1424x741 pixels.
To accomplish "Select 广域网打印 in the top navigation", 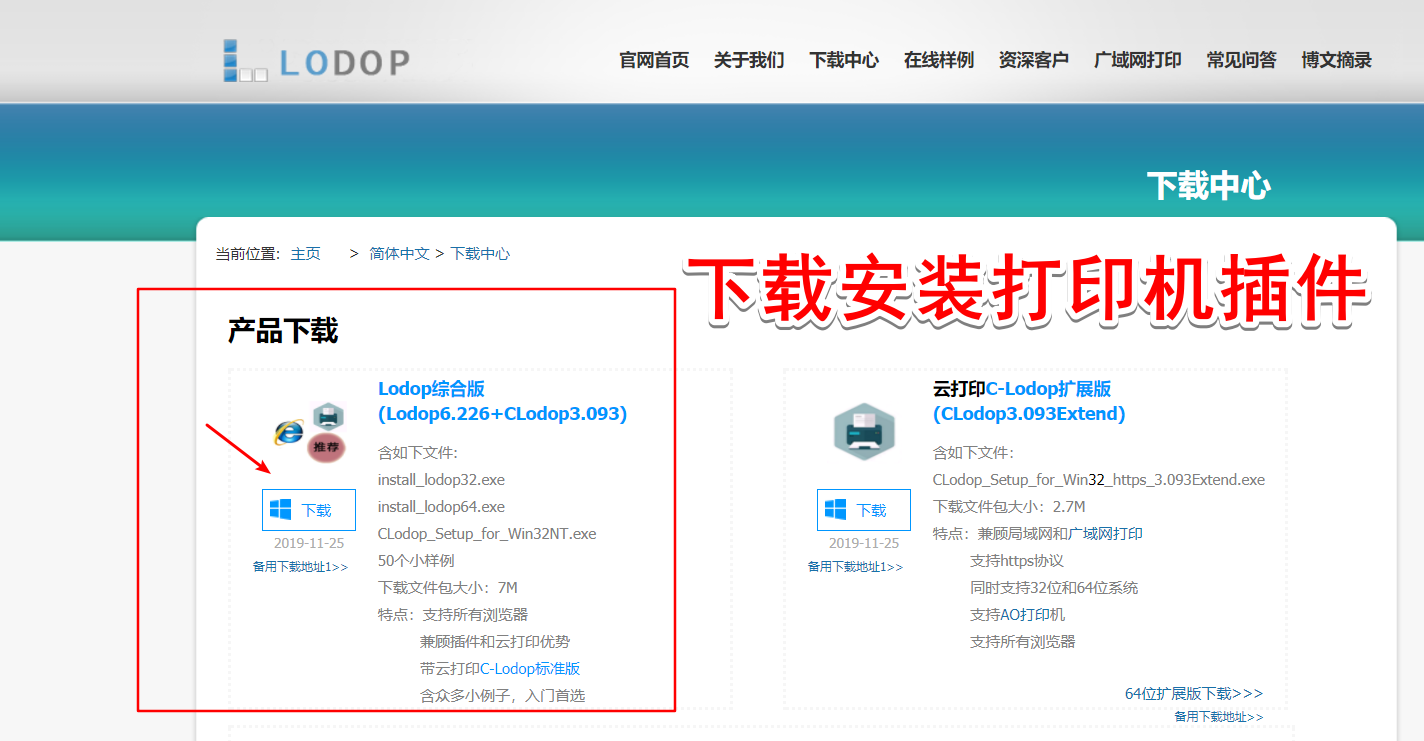I will click(x=1138, y=60).
